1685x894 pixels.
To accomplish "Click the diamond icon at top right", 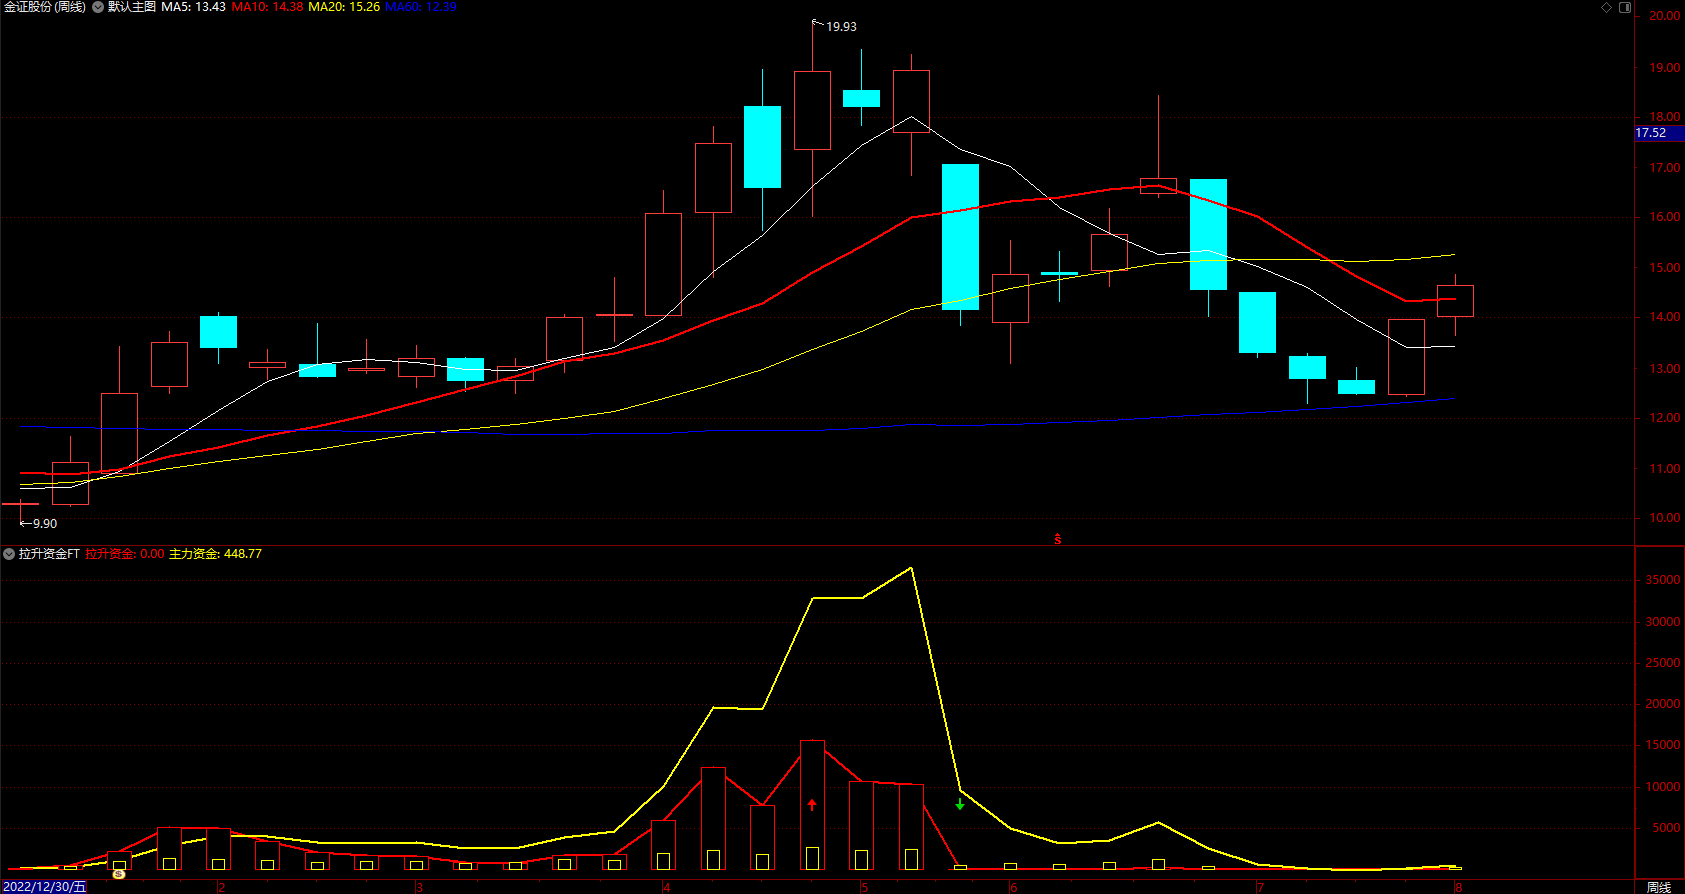I will [1607, 7].
